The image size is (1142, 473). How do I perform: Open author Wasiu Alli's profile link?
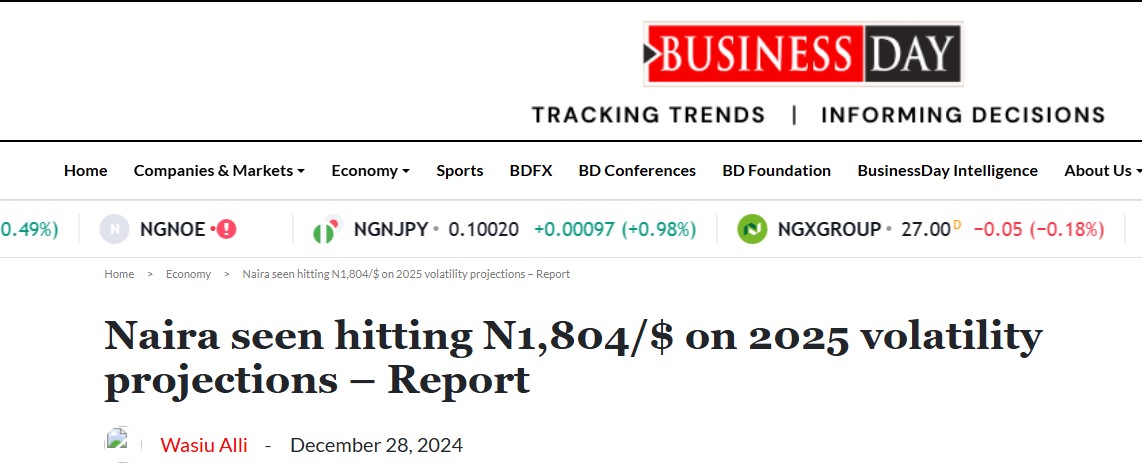tap(204, 445)
